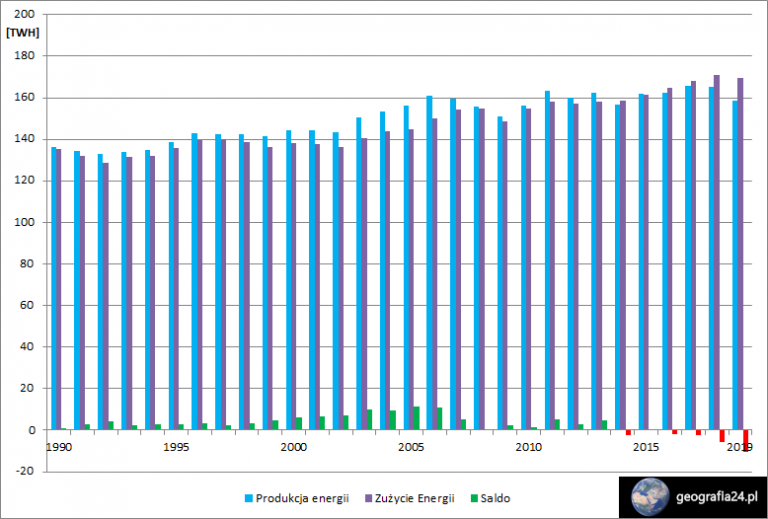Click the tallest purple bar for 2018

tap(717, 253)
